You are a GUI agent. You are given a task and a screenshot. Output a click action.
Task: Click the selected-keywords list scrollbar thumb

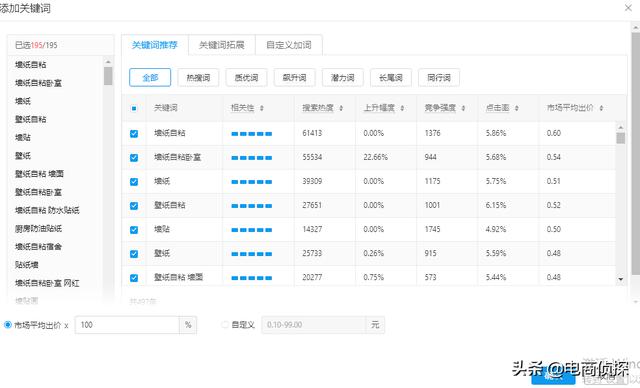pos(108,76)
